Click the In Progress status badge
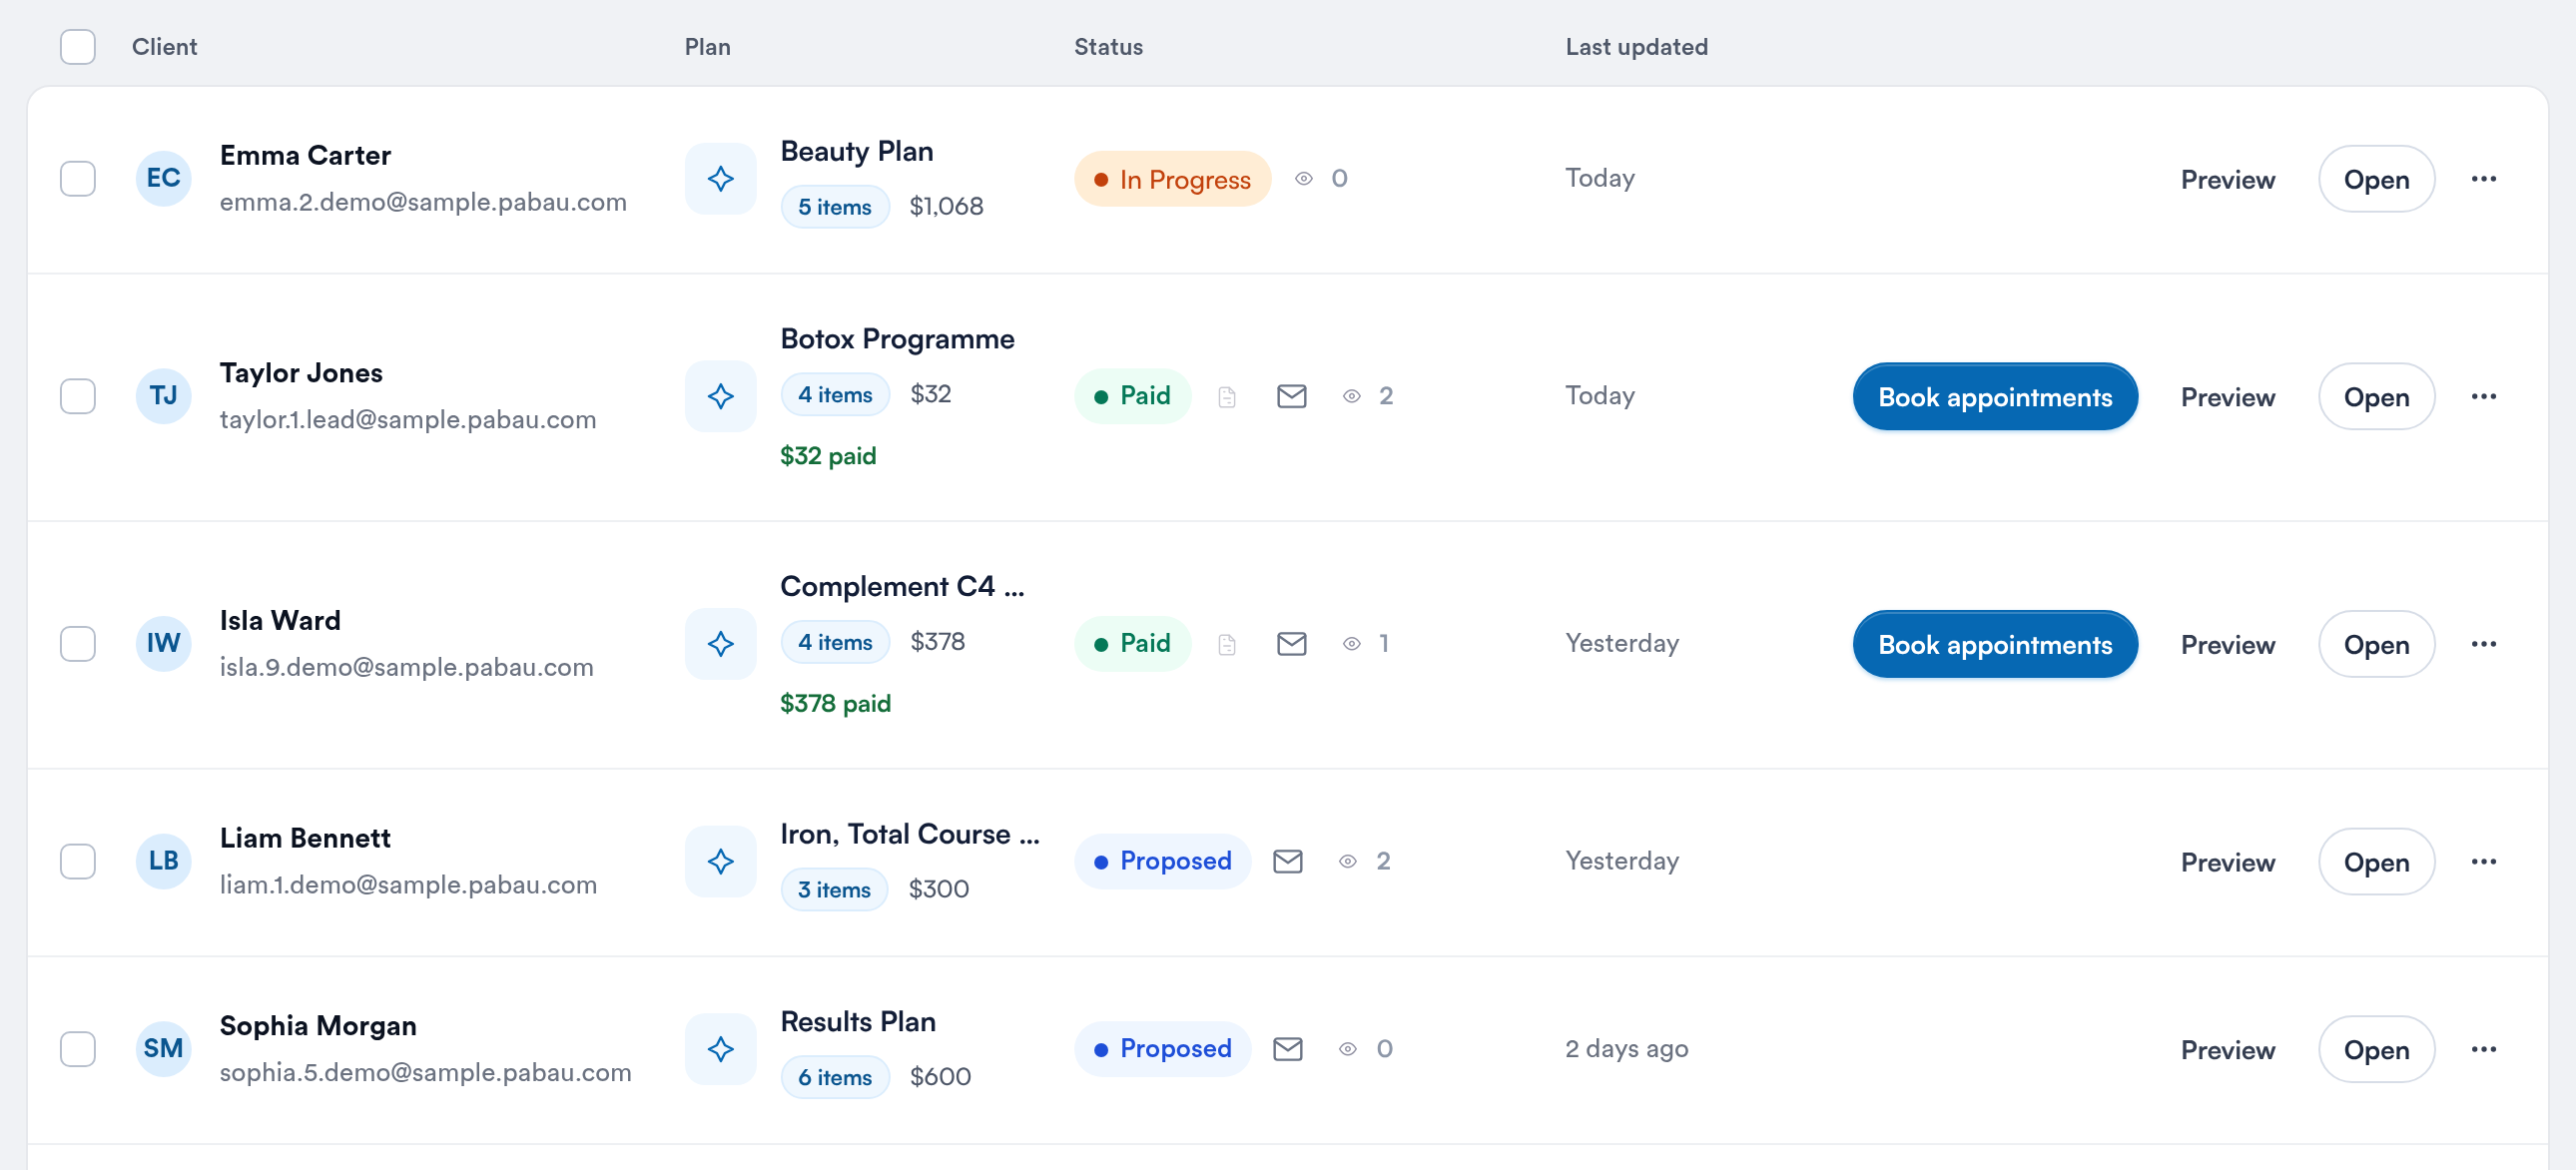Viewport: 2576px width, 1170px height. pyautogui.click(x=1172, y=179)
